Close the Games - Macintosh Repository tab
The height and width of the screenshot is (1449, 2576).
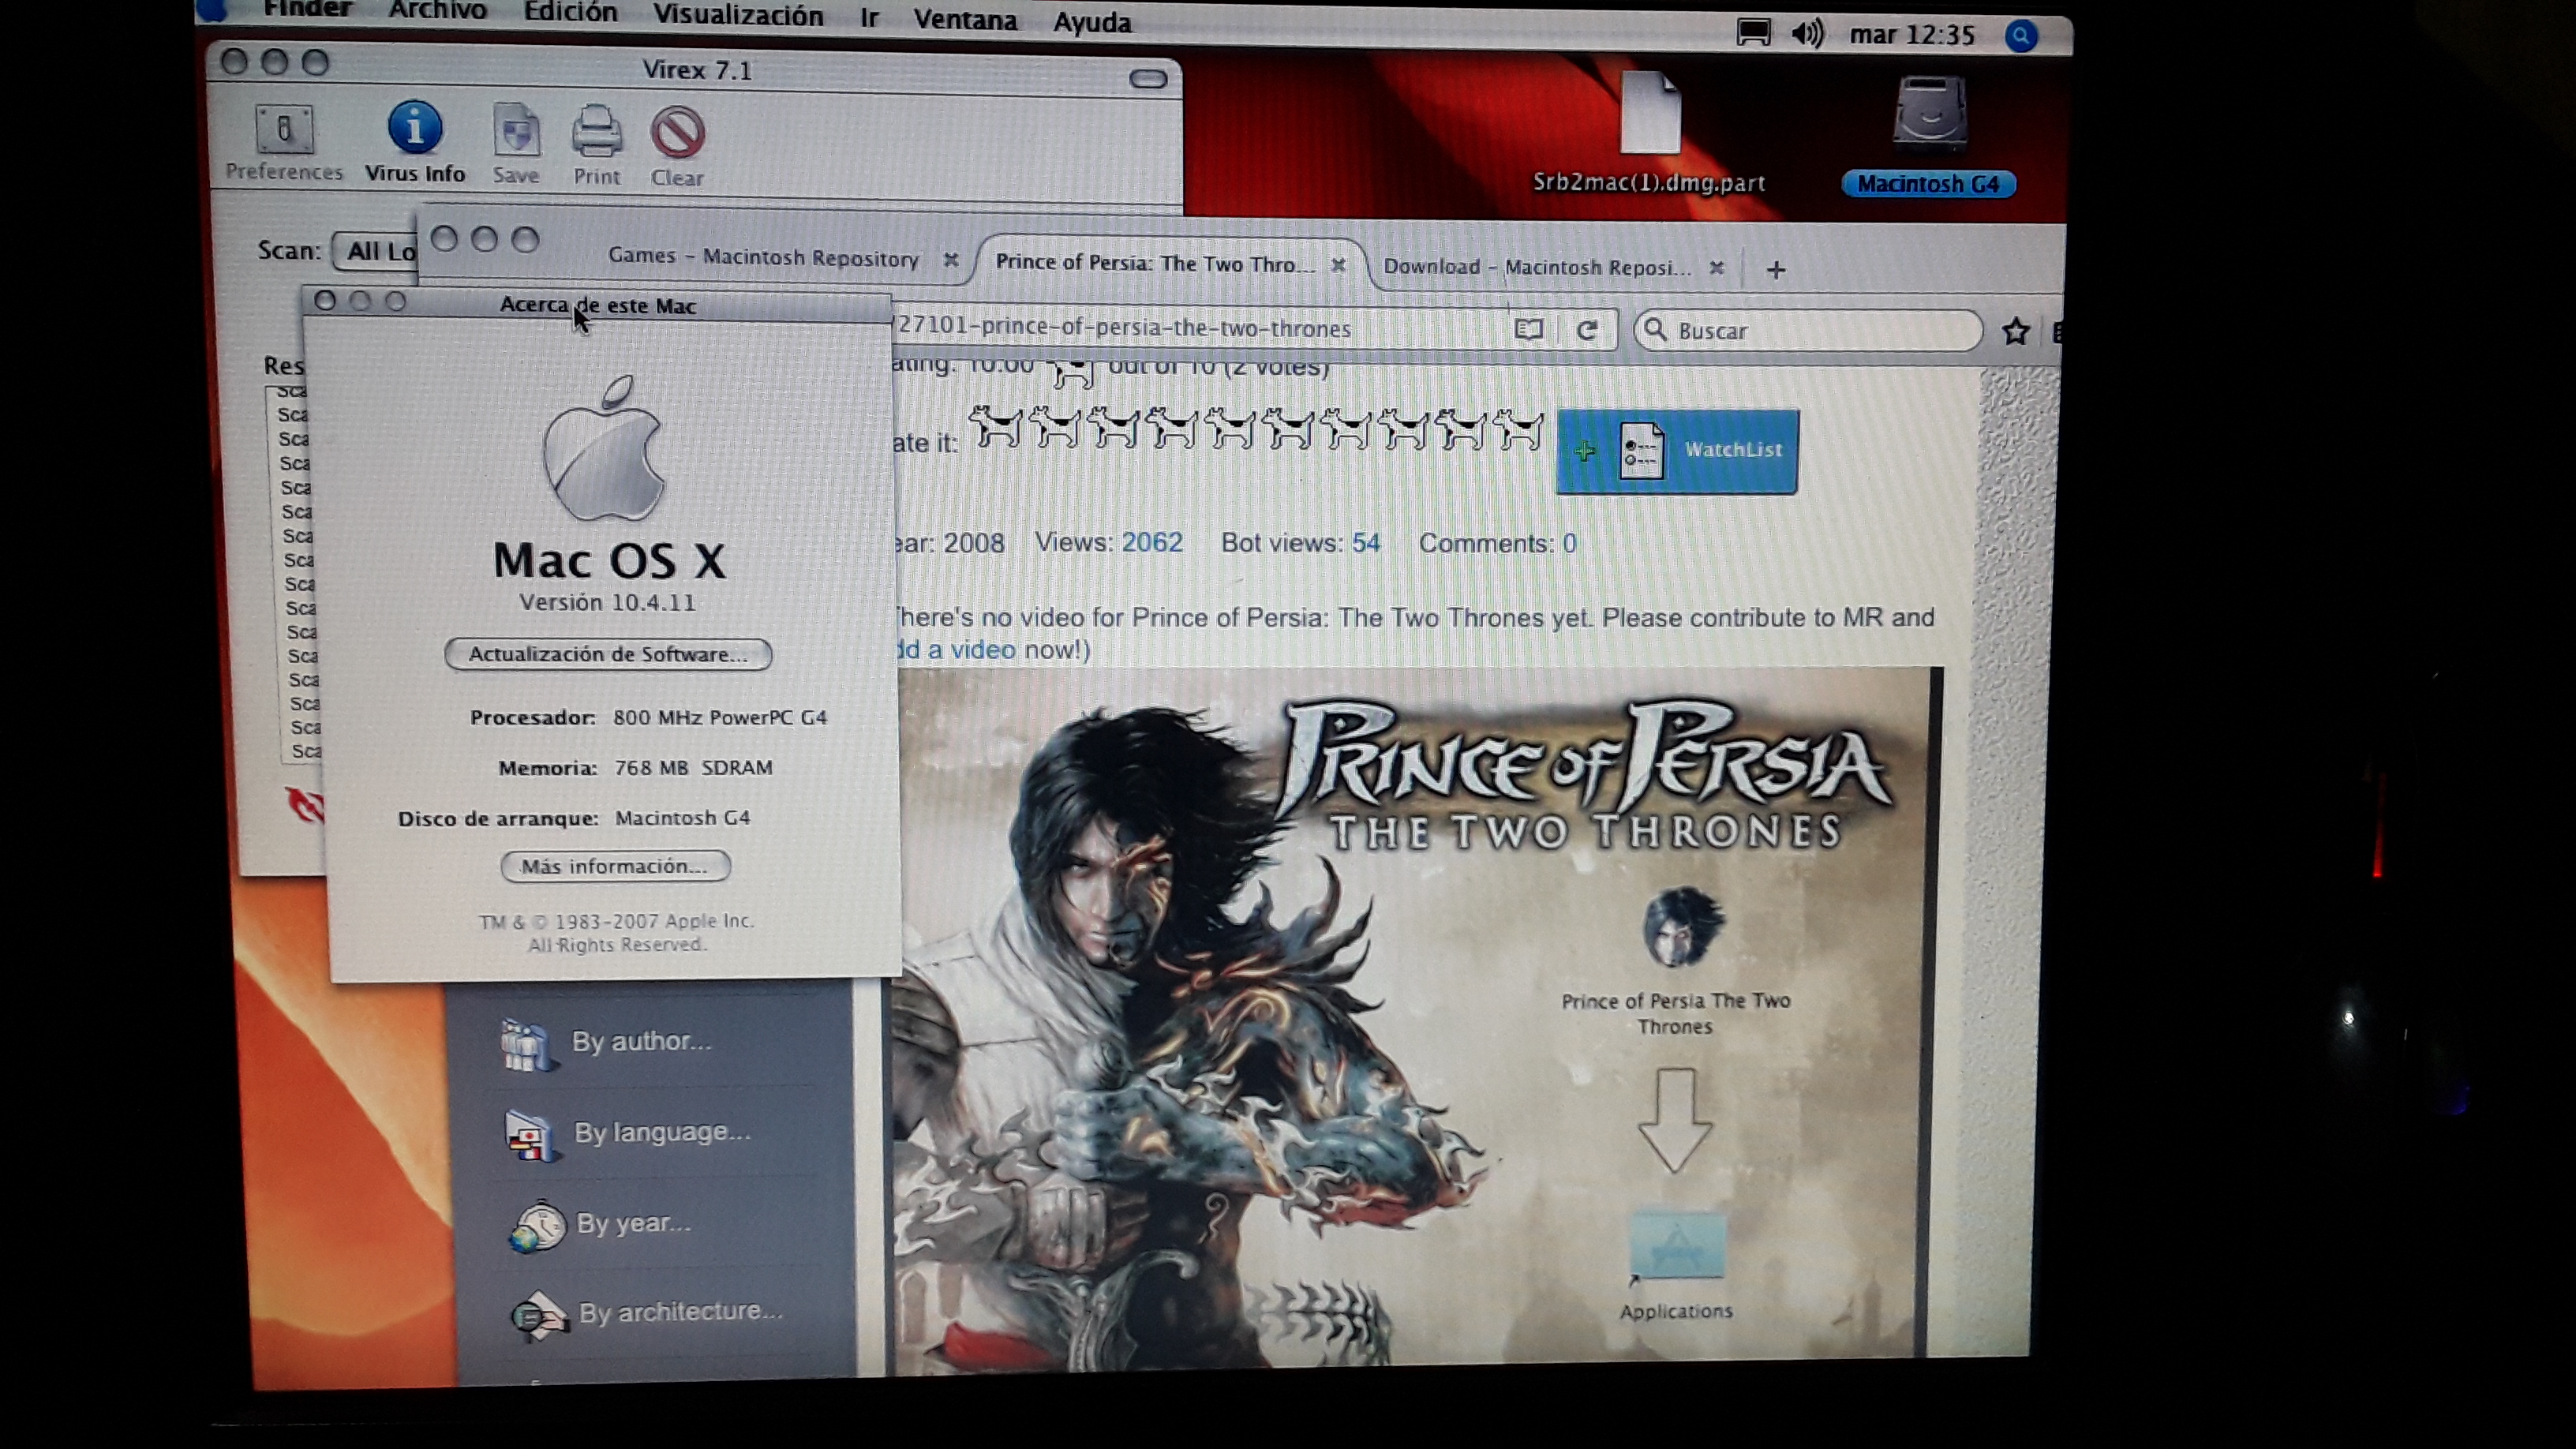pyautogui.click(x=951, y=260)
